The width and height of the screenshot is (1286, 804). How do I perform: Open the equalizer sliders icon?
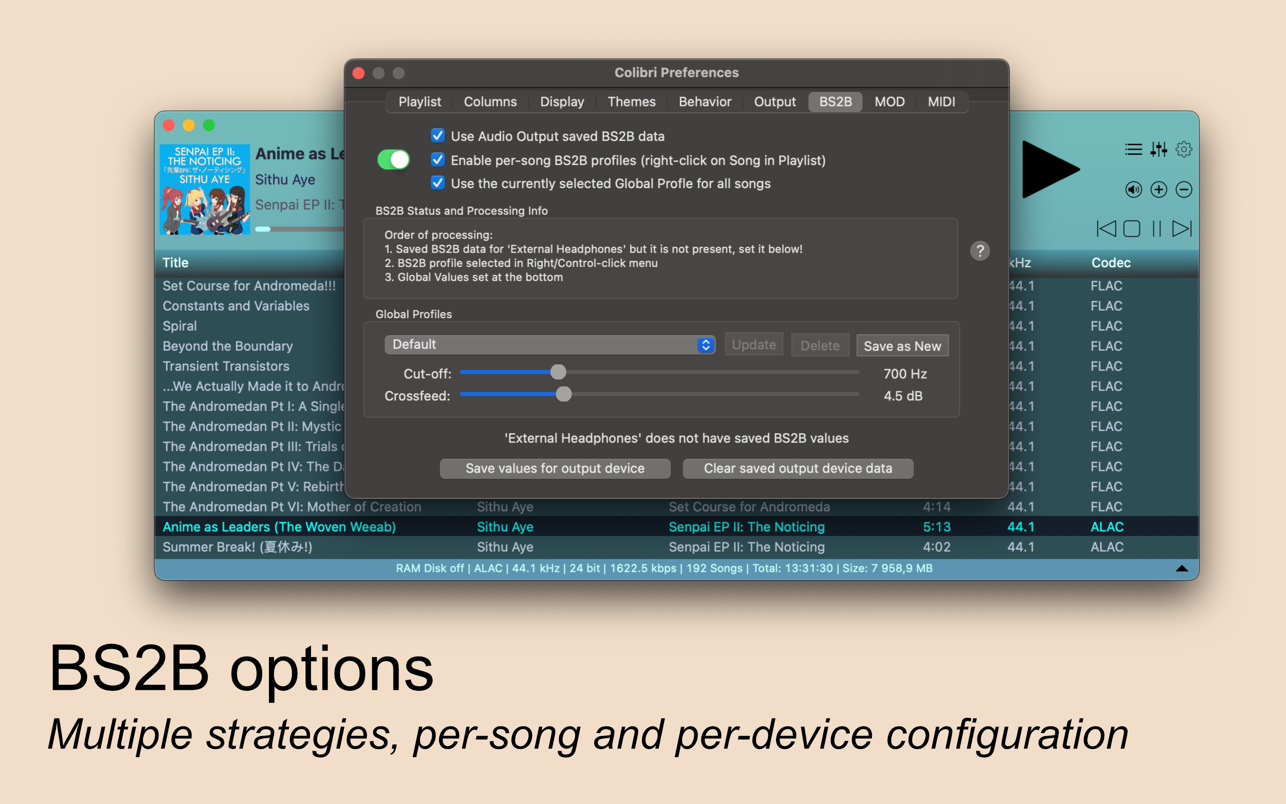tap(1158, 150)
